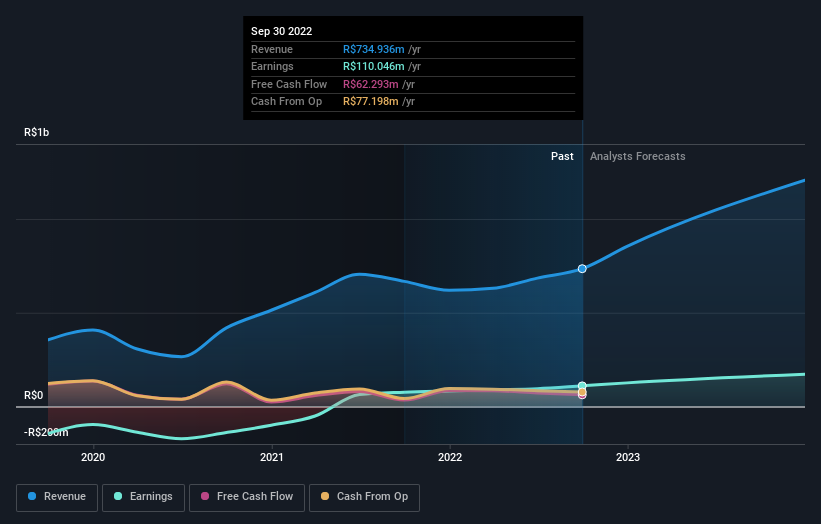Click the Sep 30 2022 tooltip date
This screenshot has width=821, height=524.
click(282, 31)
